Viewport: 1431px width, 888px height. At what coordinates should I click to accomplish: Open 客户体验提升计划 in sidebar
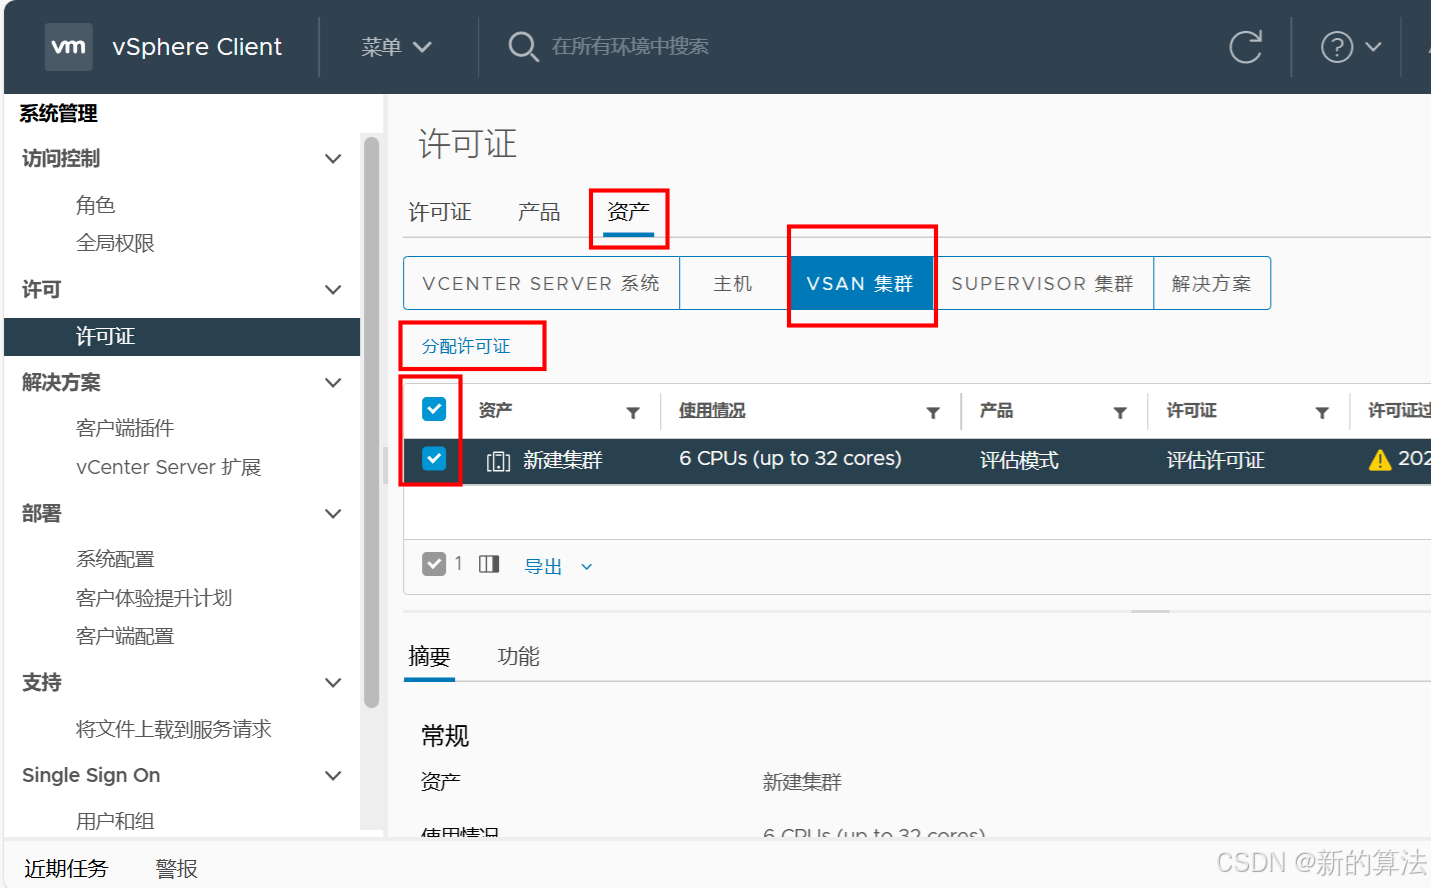(154, 599)
